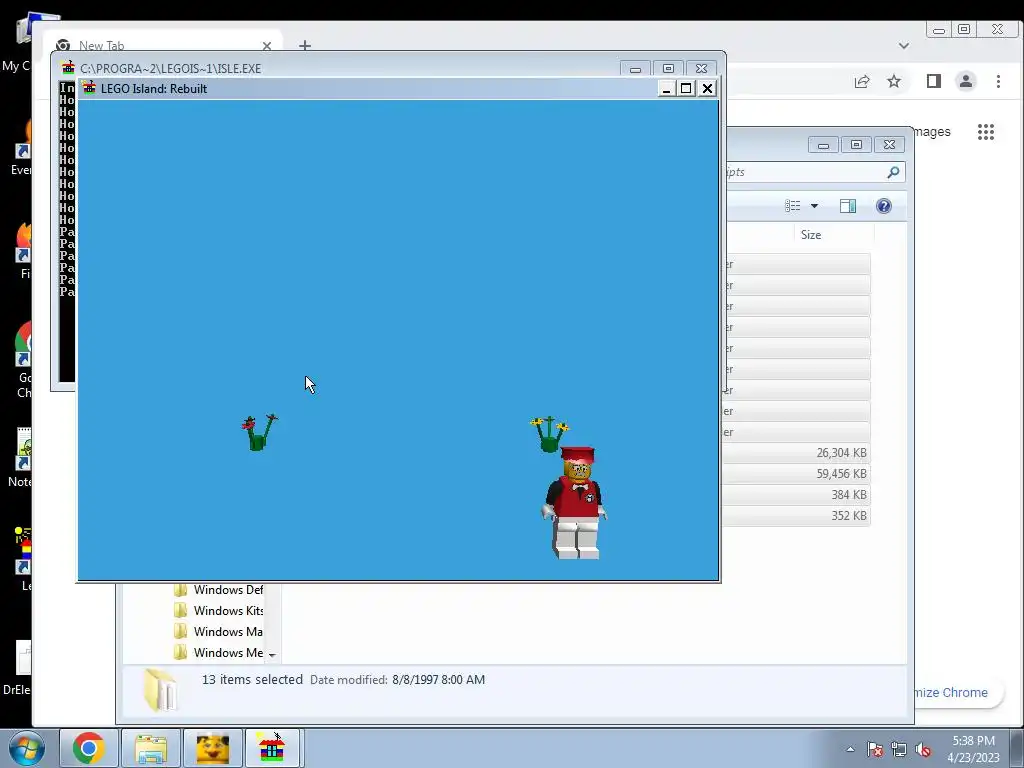Toggle the Chrome side panel
The height and width of the screenshot is (768, 1024).
[934, 81]
